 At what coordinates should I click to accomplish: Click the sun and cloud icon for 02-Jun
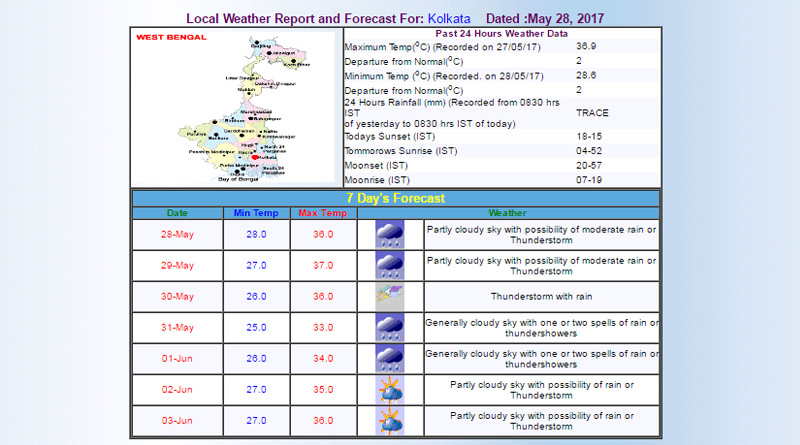pos(390,390)
